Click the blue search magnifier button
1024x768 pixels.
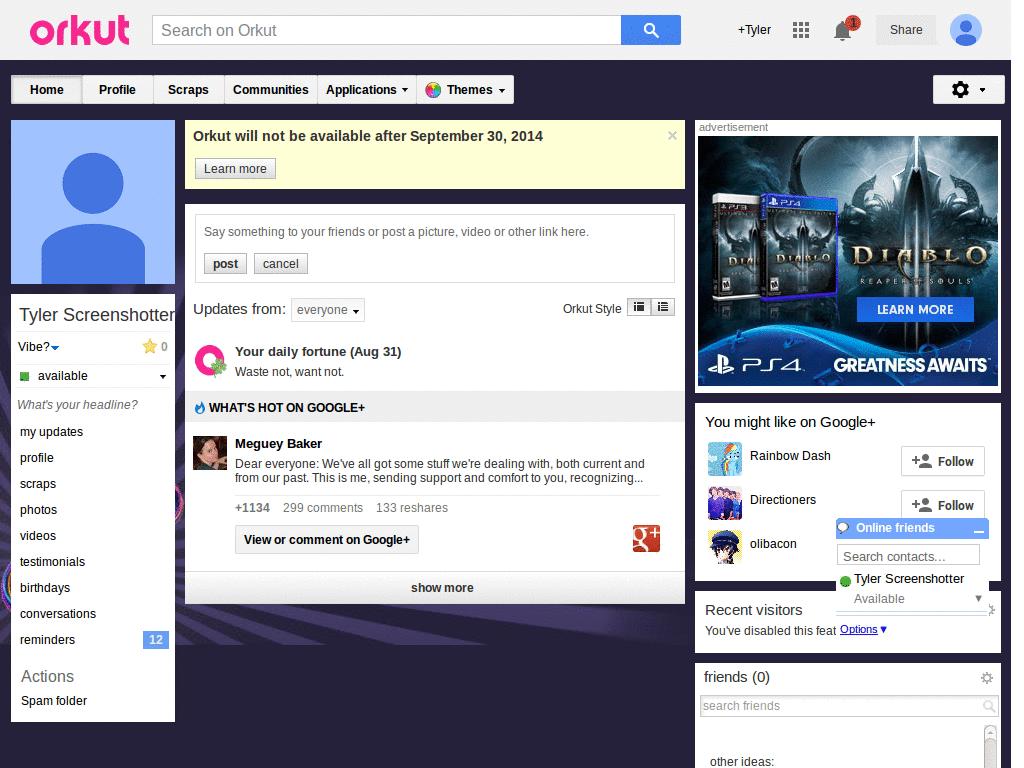click(x=650, y=30)
